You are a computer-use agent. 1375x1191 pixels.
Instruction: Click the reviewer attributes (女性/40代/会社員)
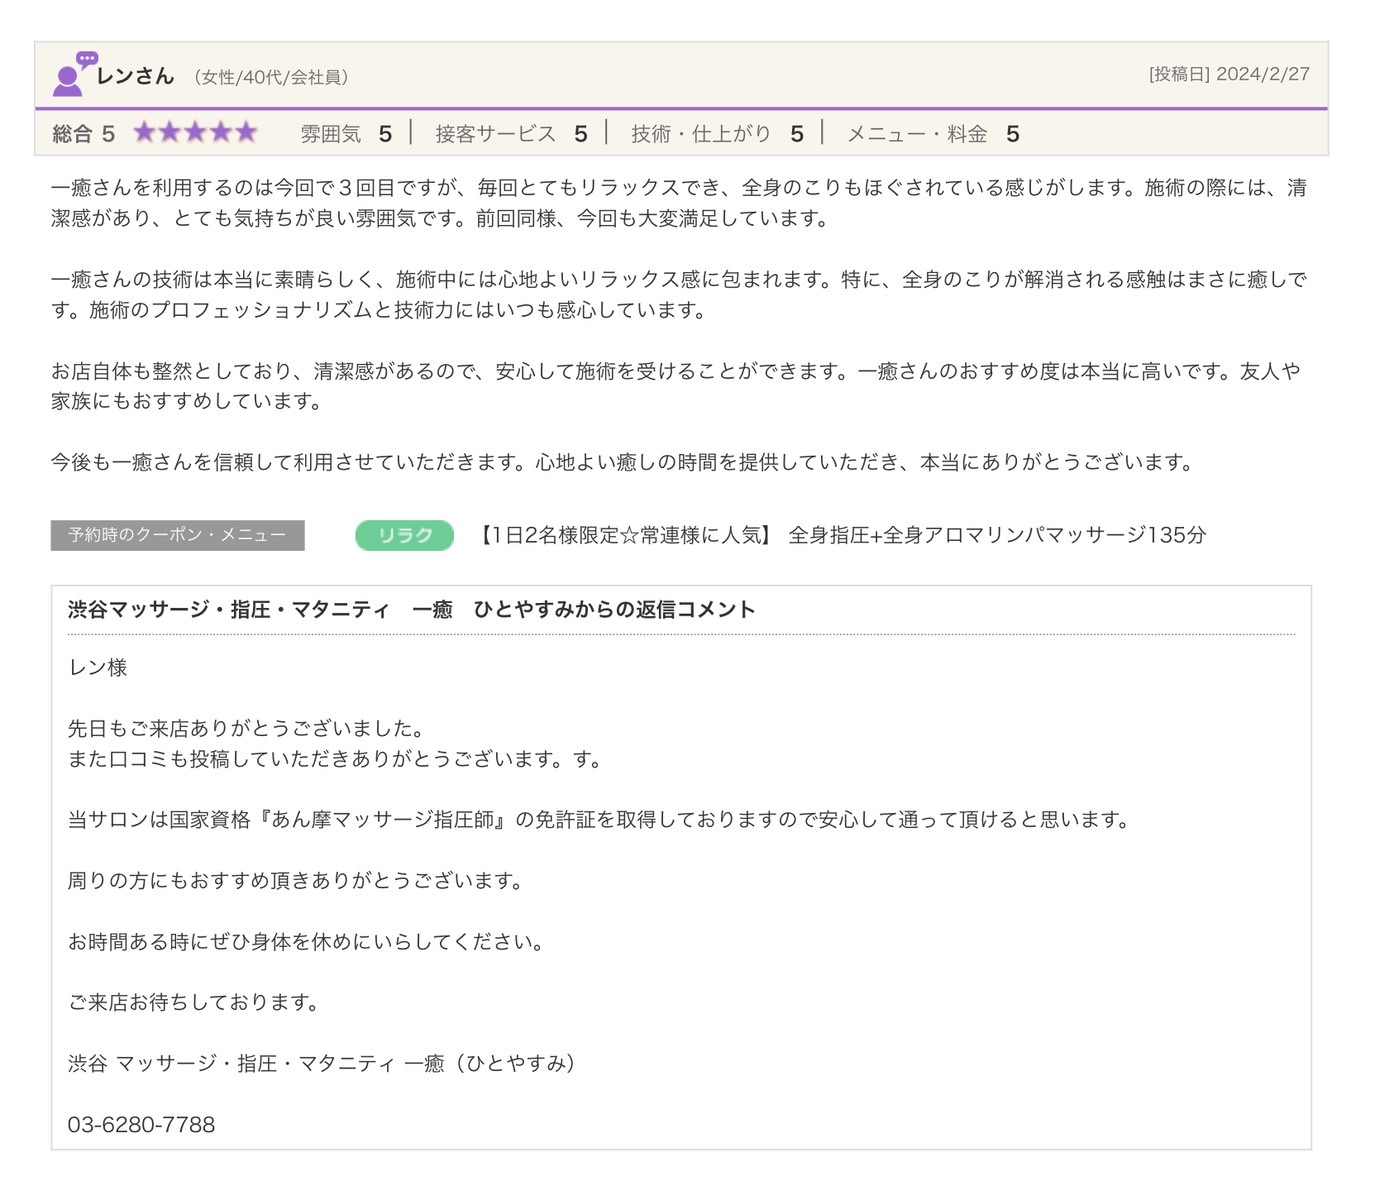[x=271, y=77]
